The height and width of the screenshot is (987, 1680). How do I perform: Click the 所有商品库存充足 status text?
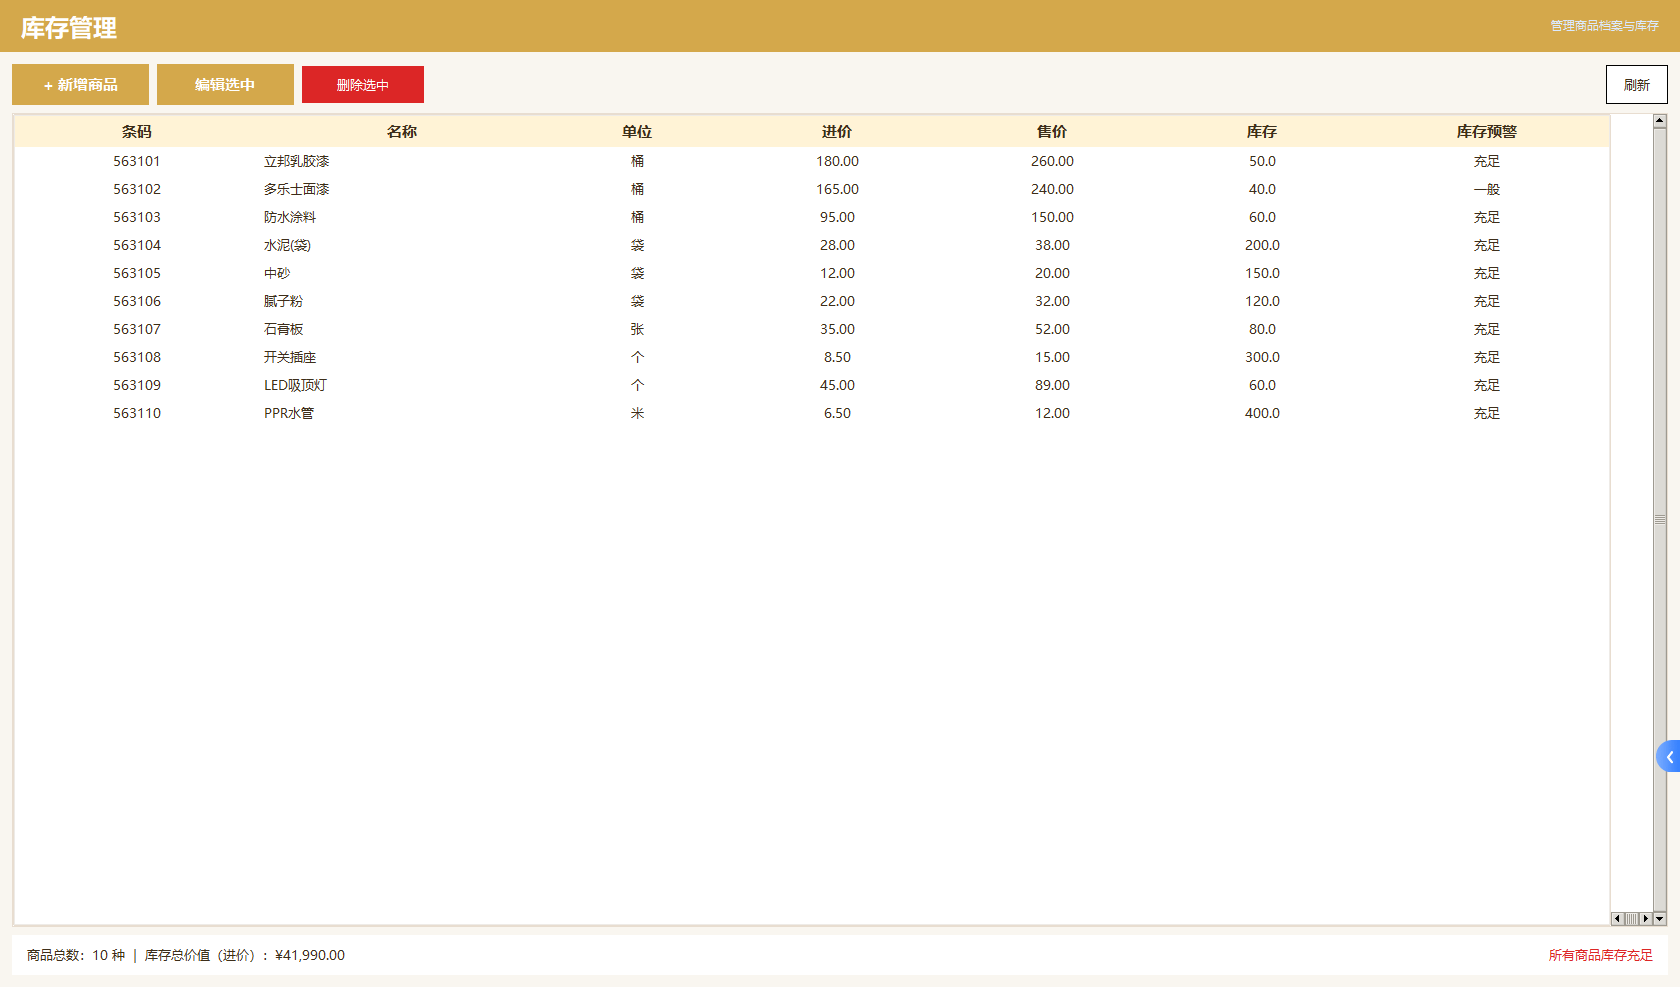click(x=1601, y=955)
